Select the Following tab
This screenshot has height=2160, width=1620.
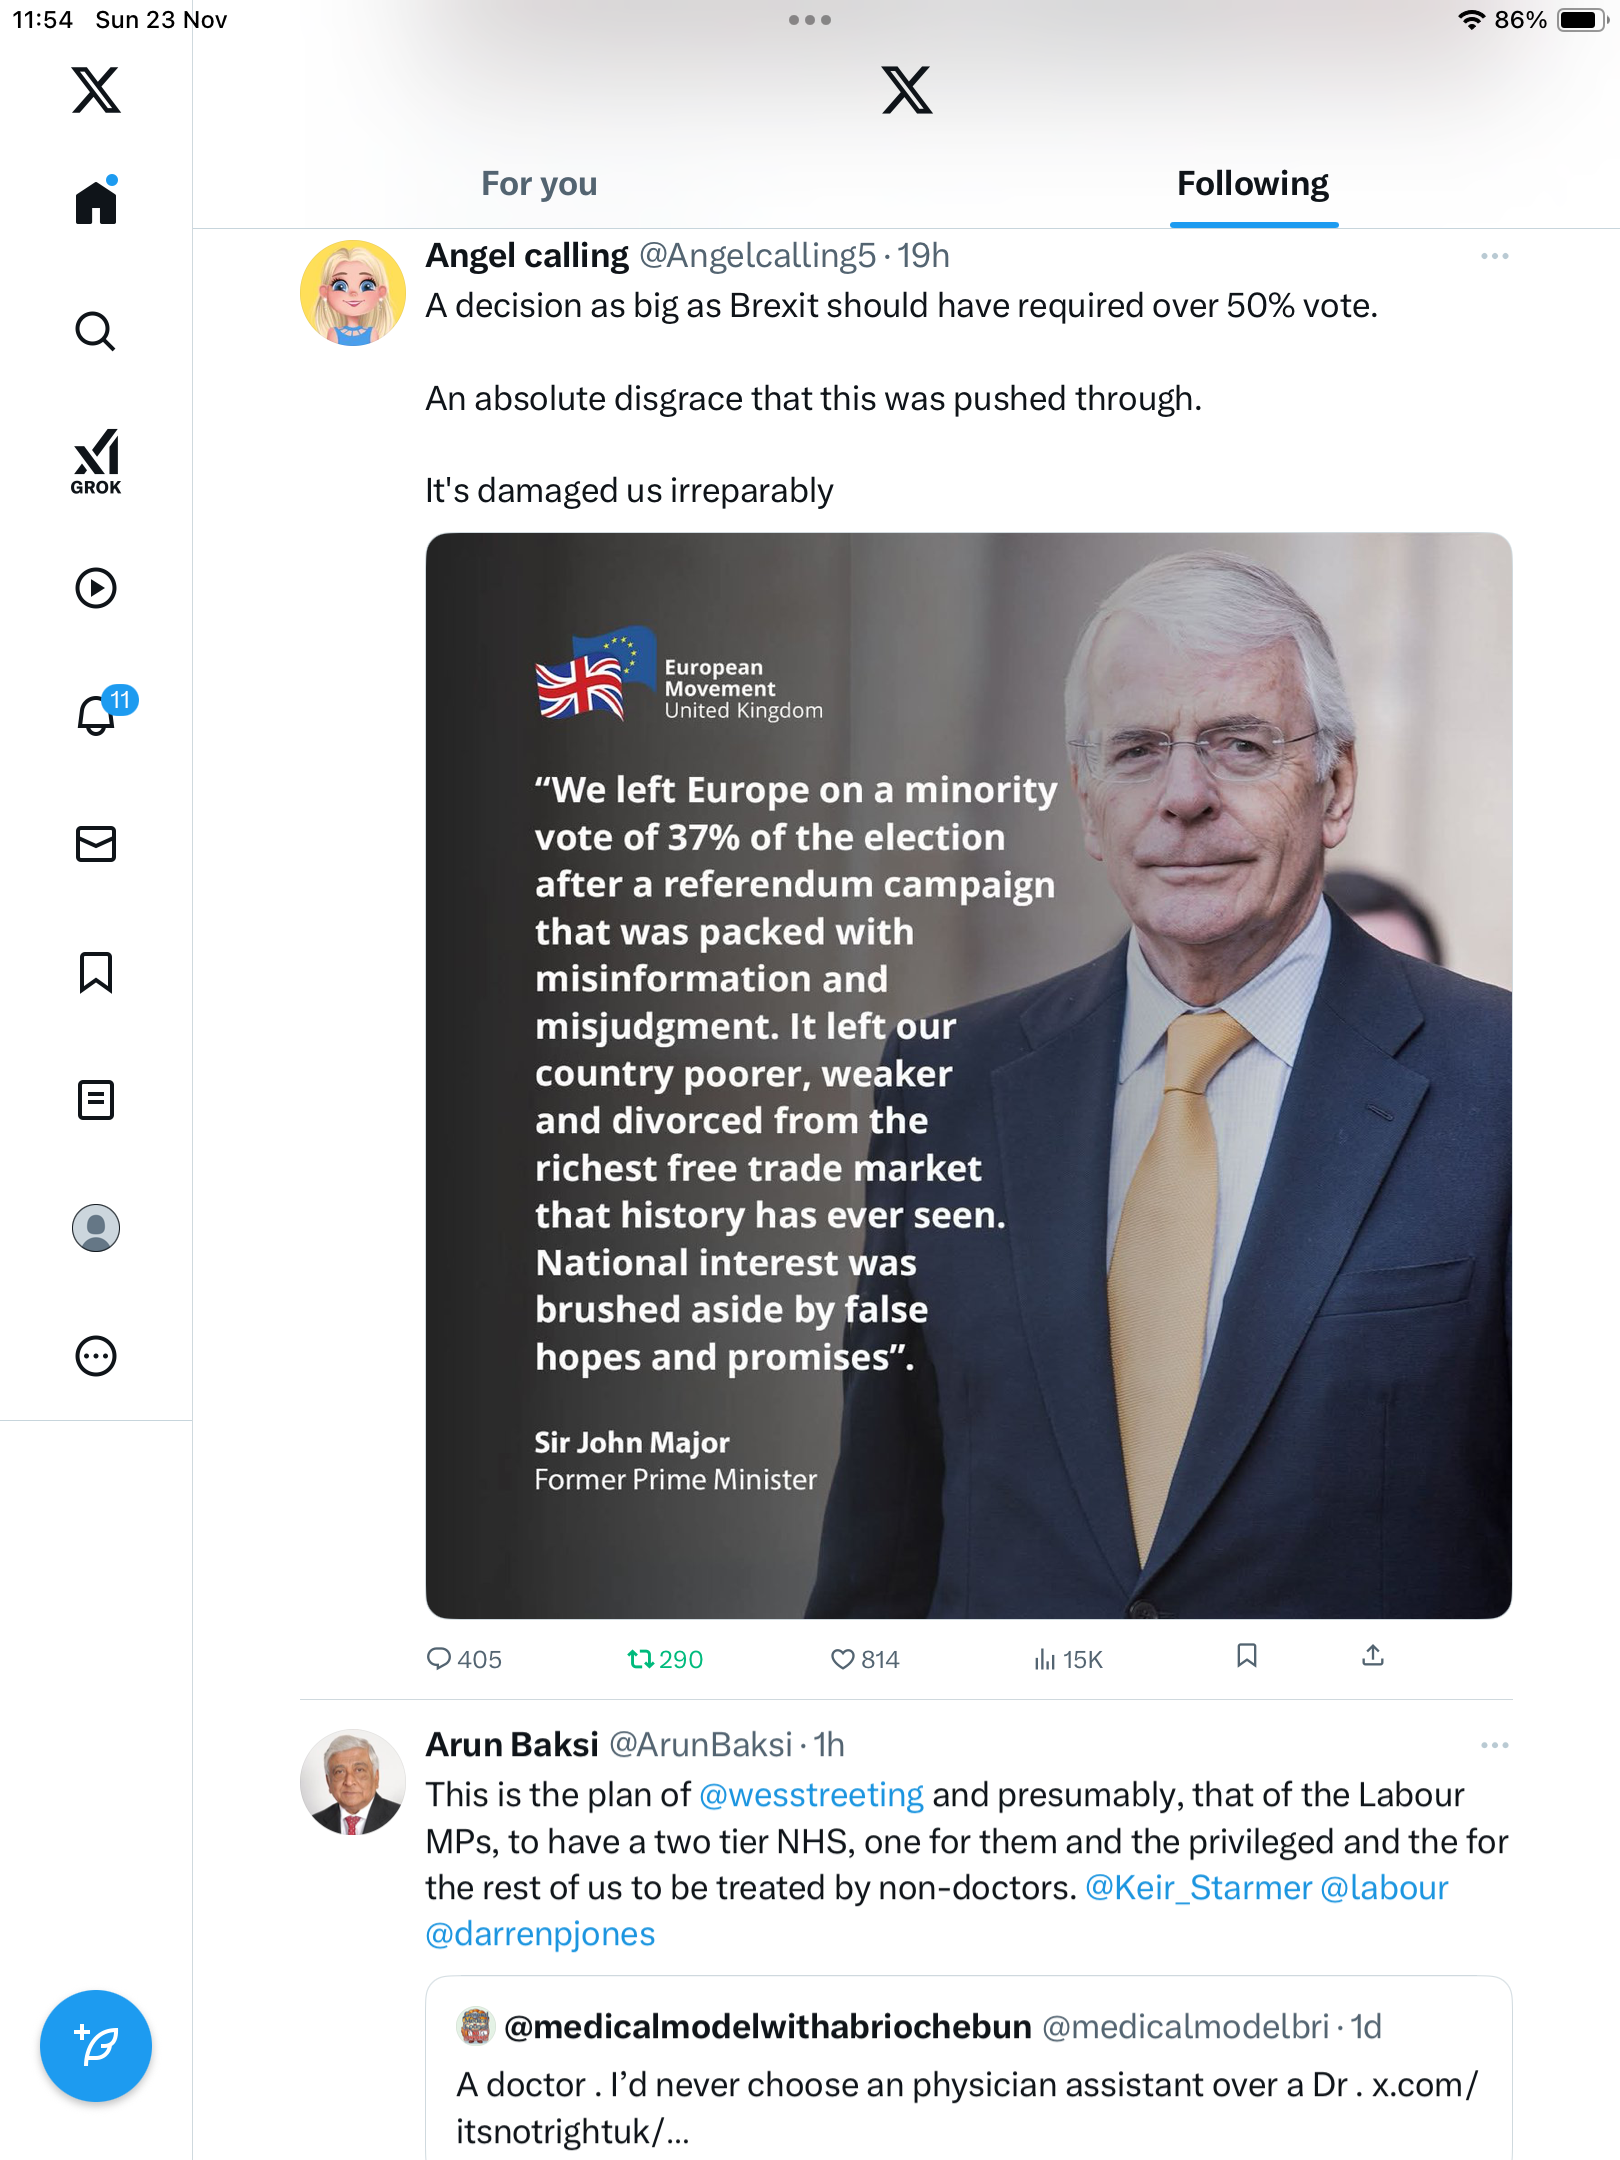1253,184
